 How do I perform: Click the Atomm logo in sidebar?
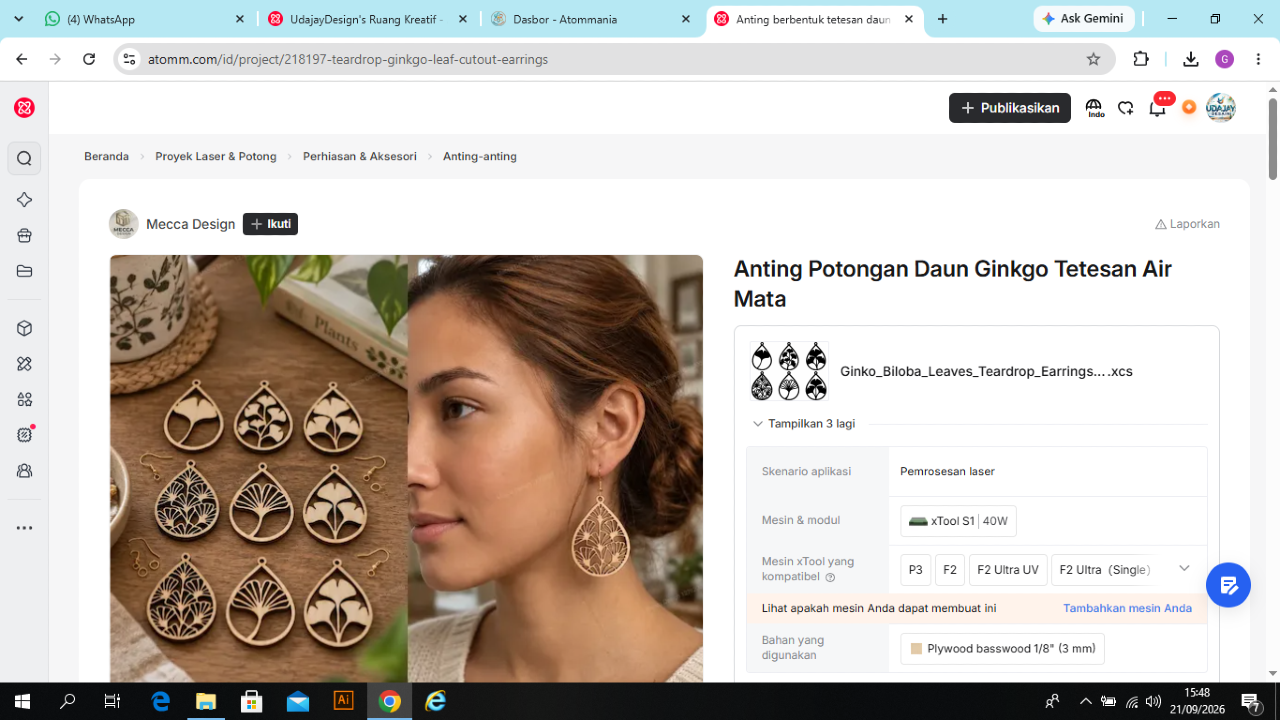tap(25, 108)
